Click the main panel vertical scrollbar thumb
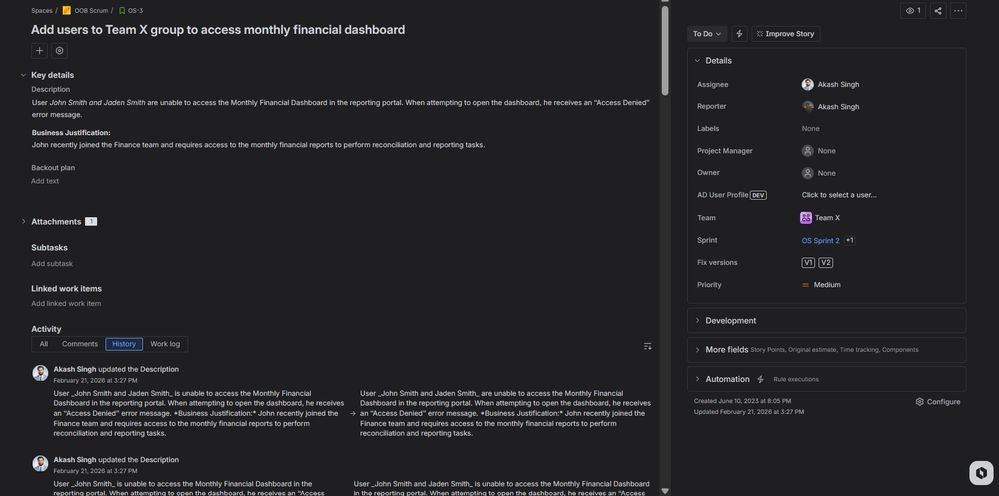 [x=665, y=51]
